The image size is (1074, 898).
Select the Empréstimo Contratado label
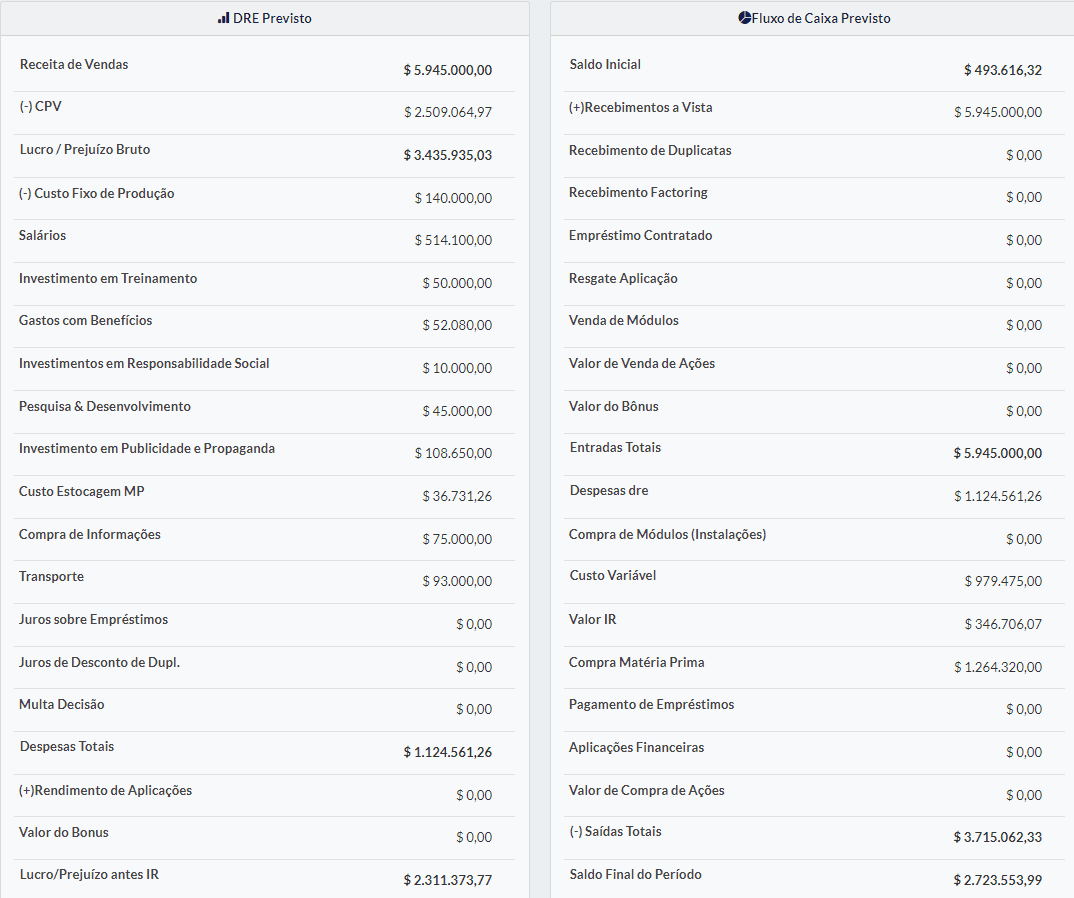click(x=640, y=236)
